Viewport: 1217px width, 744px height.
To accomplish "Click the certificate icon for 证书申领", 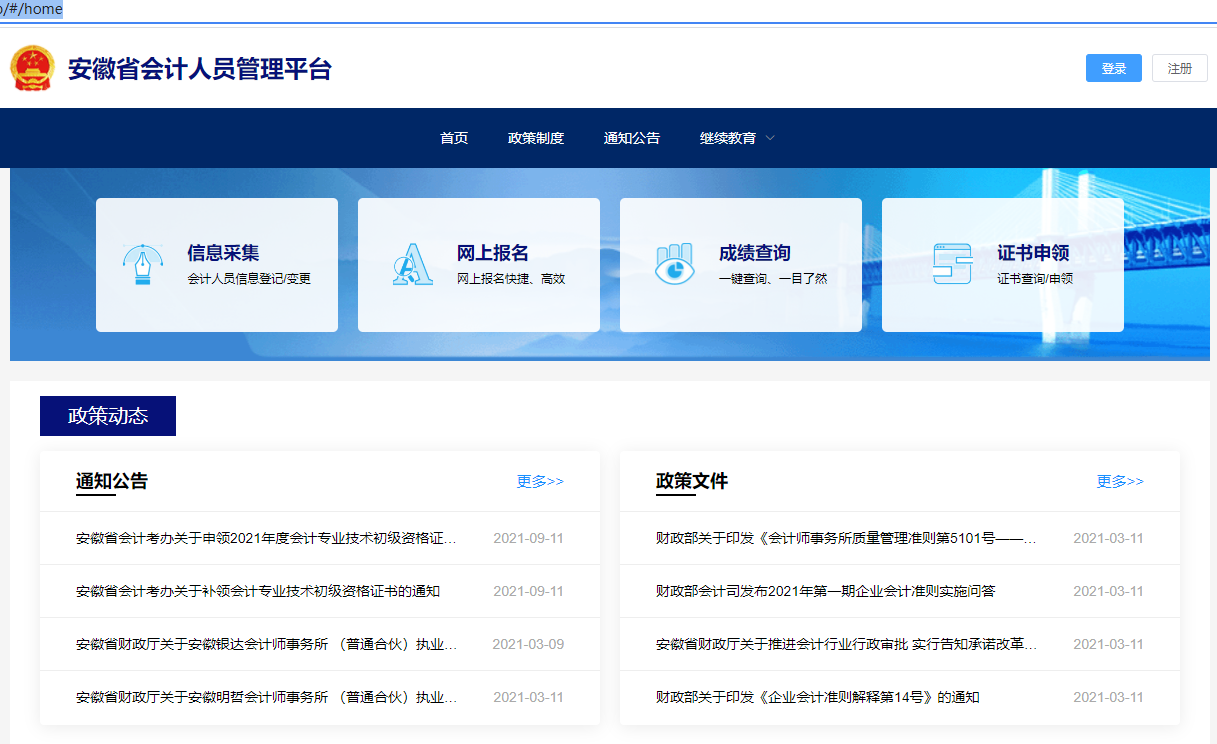I will click(x=951, y=265).
